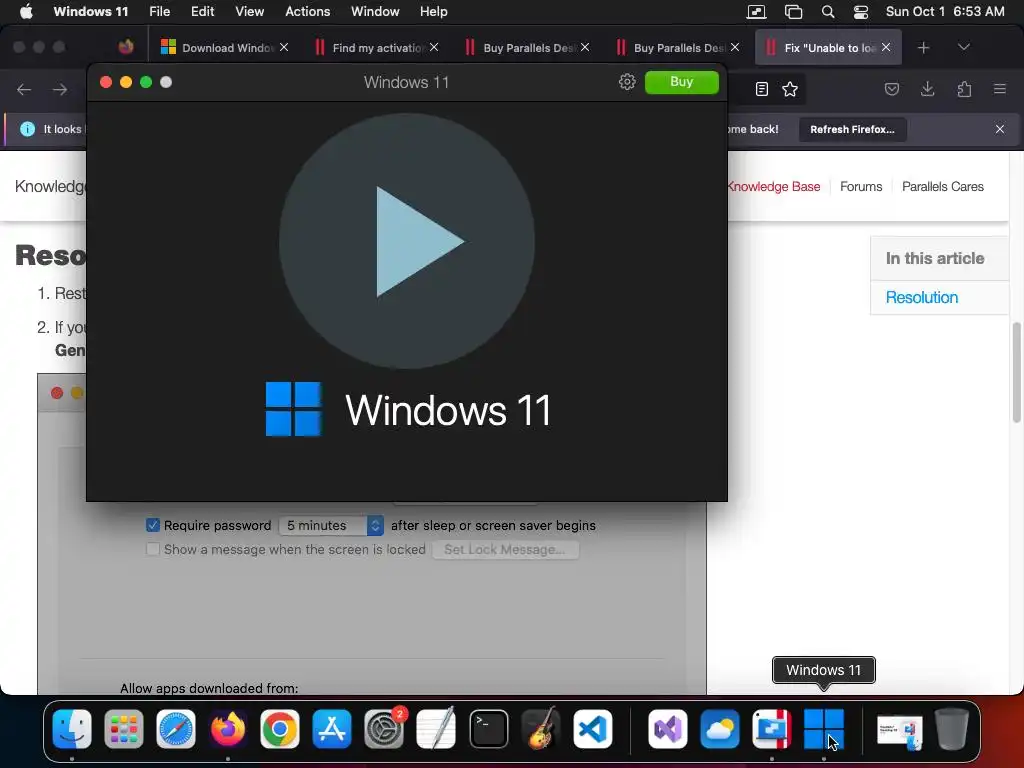Open the Apple menu
The image size is (1024, 768).
pyautogui.click(x=26, y=11)
